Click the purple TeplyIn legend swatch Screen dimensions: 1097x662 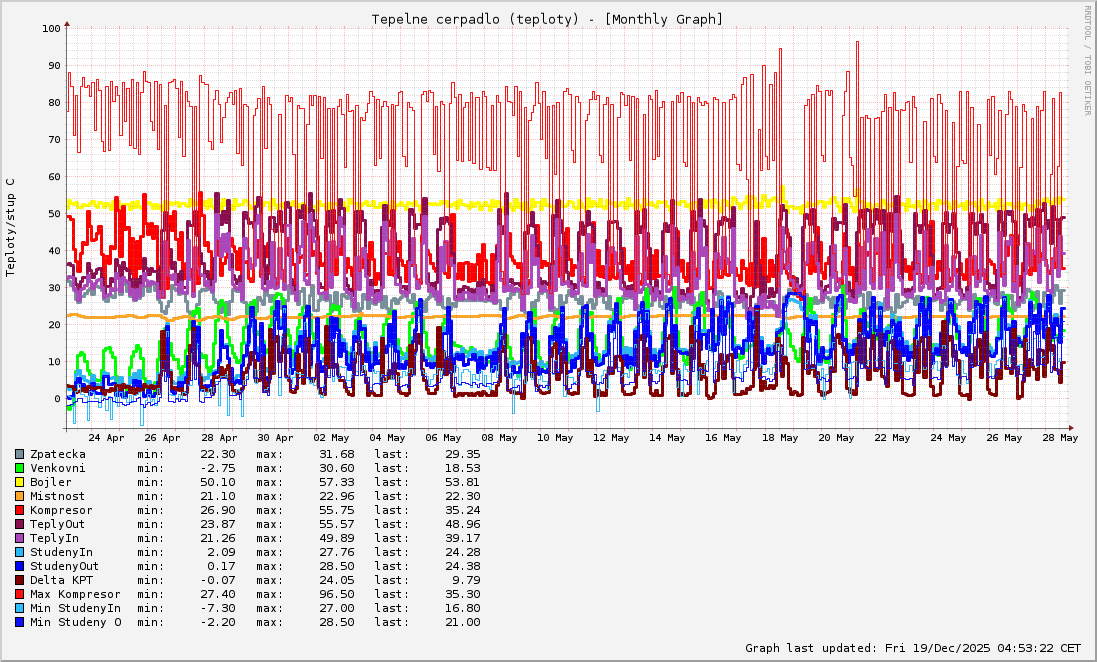point(19,538)
